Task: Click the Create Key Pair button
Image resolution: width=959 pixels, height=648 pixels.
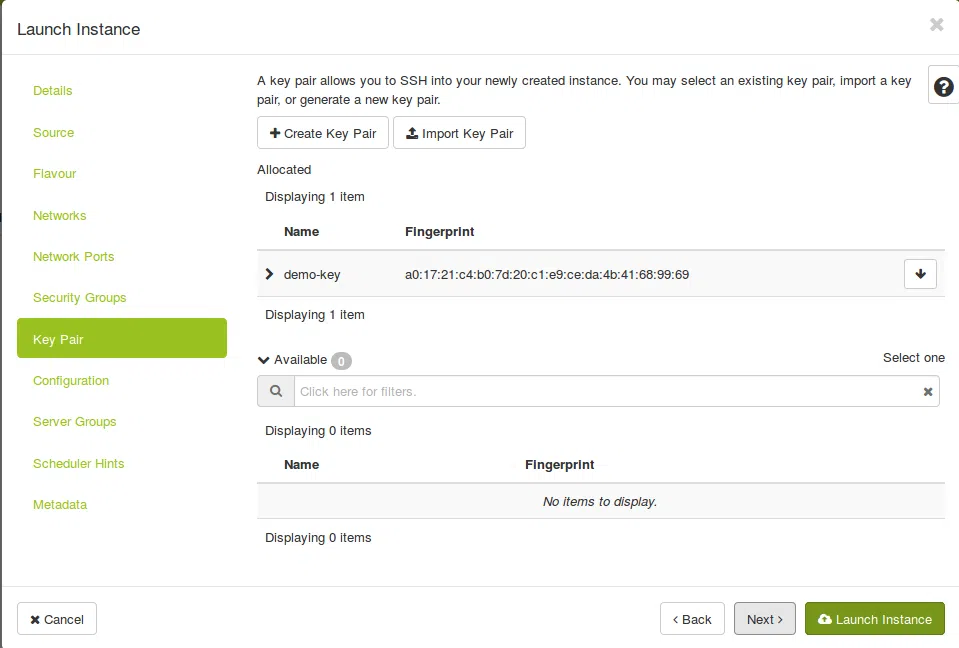Action: click(x=323, y=133)
